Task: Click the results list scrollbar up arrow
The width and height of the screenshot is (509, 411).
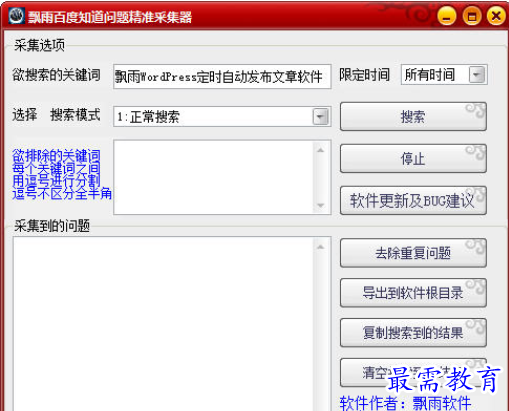Action: tap(321, 247)
